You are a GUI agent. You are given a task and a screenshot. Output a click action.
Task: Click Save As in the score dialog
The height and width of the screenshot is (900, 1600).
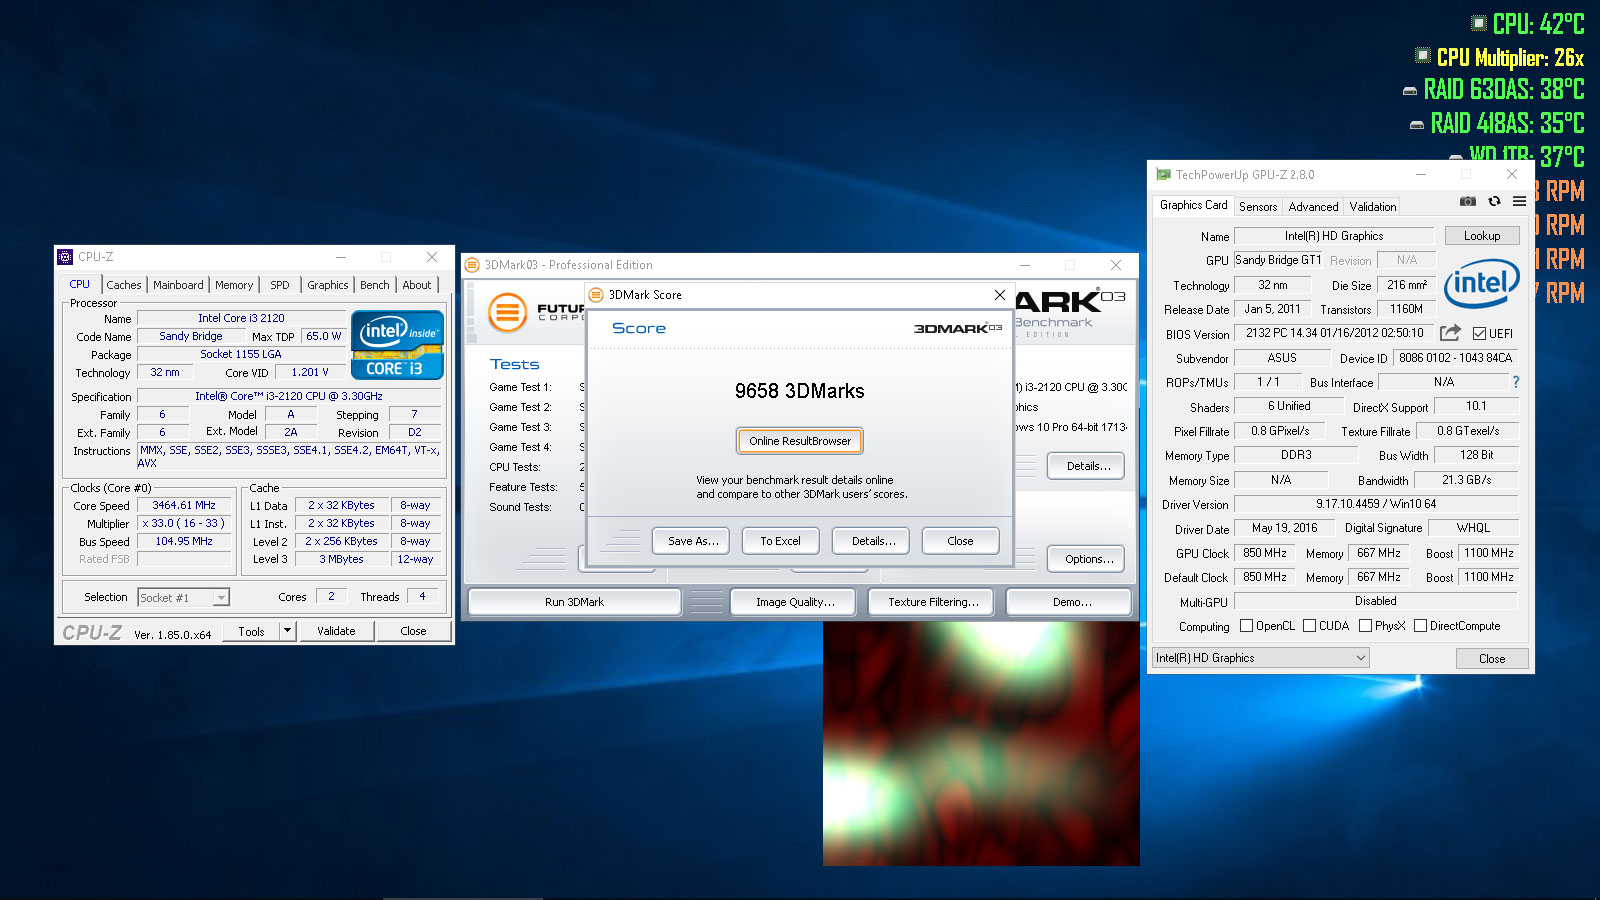(692, 541)
